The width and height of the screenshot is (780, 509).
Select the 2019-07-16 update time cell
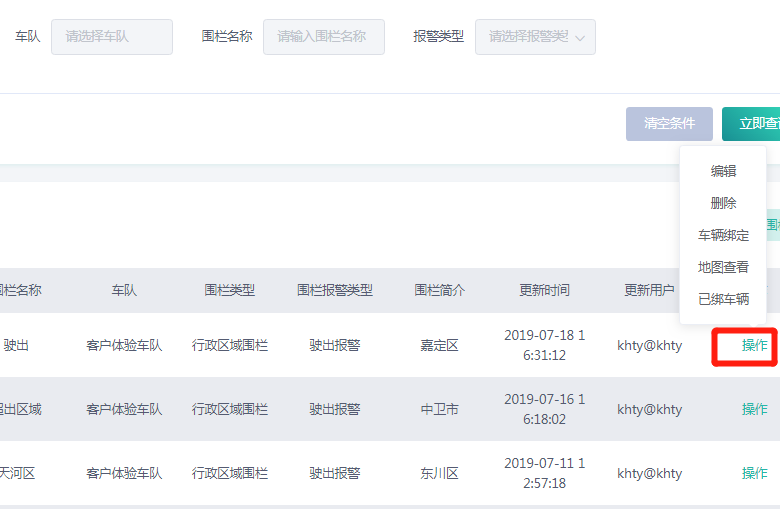(544, 409)
